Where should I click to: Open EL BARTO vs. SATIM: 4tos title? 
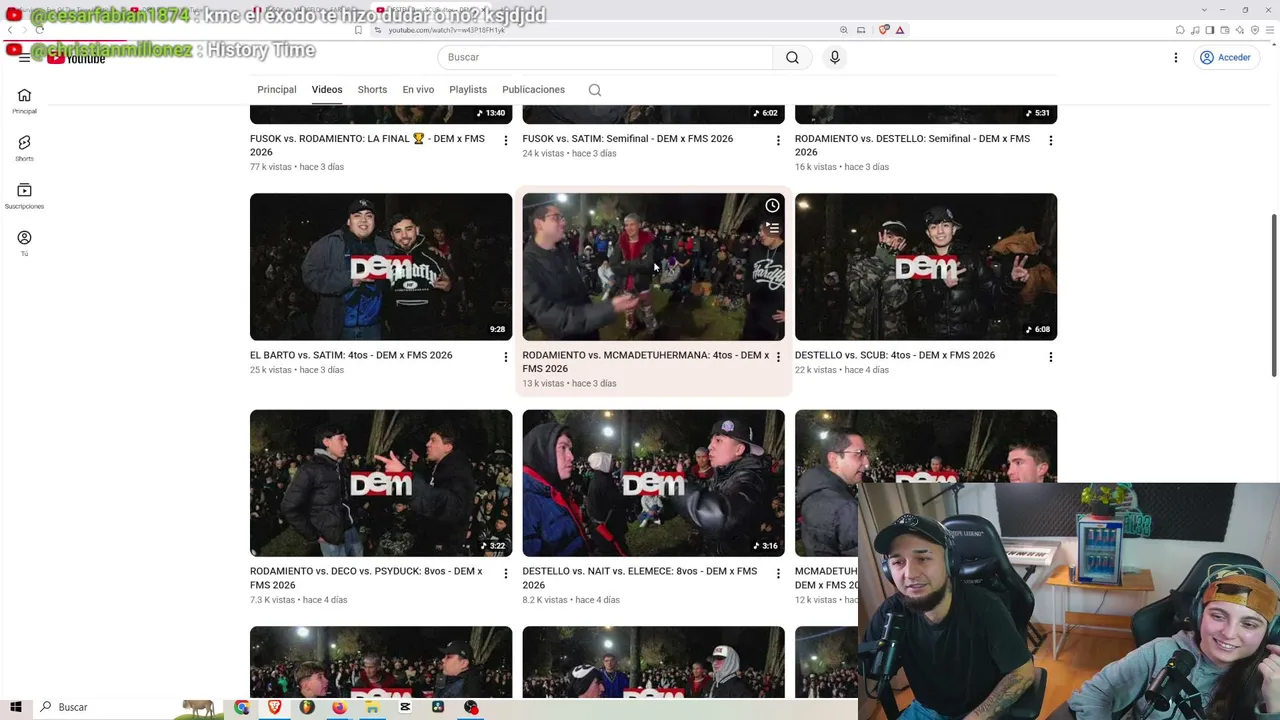[x=351, y=355]
